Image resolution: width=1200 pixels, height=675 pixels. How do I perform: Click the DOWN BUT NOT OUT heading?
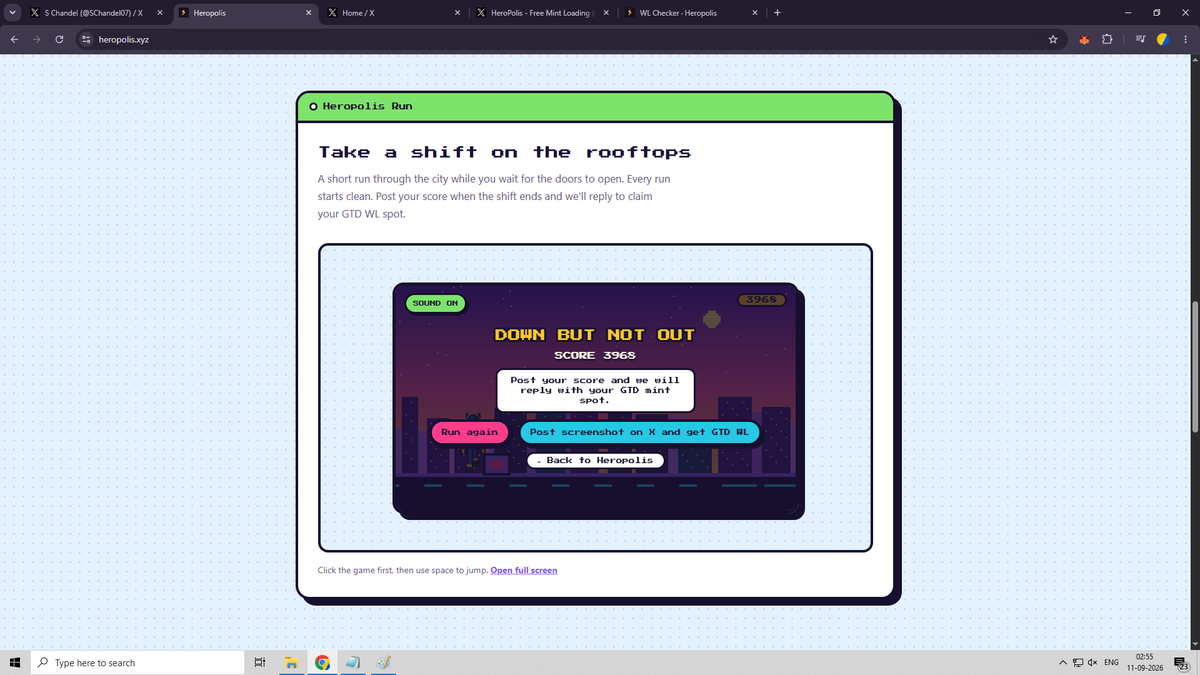pos(595,335)
